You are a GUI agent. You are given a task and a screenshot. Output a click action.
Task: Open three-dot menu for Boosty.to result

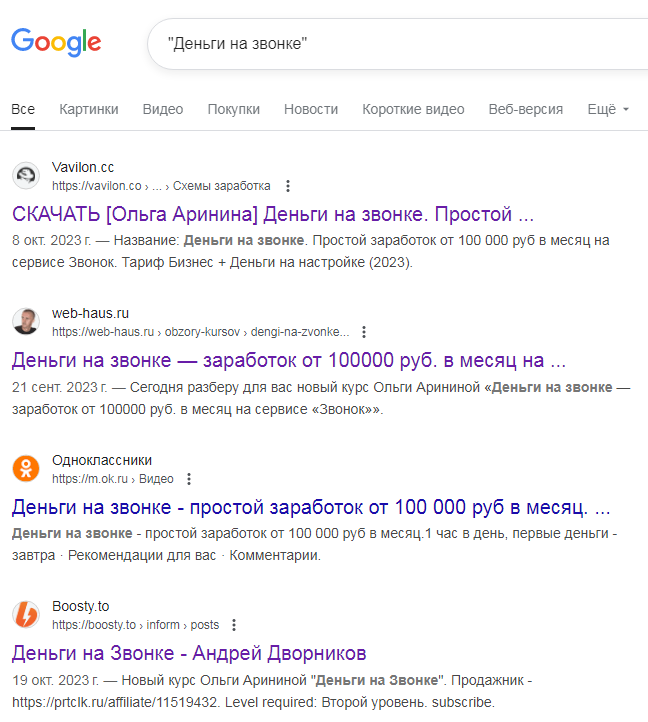coord(234,625)
